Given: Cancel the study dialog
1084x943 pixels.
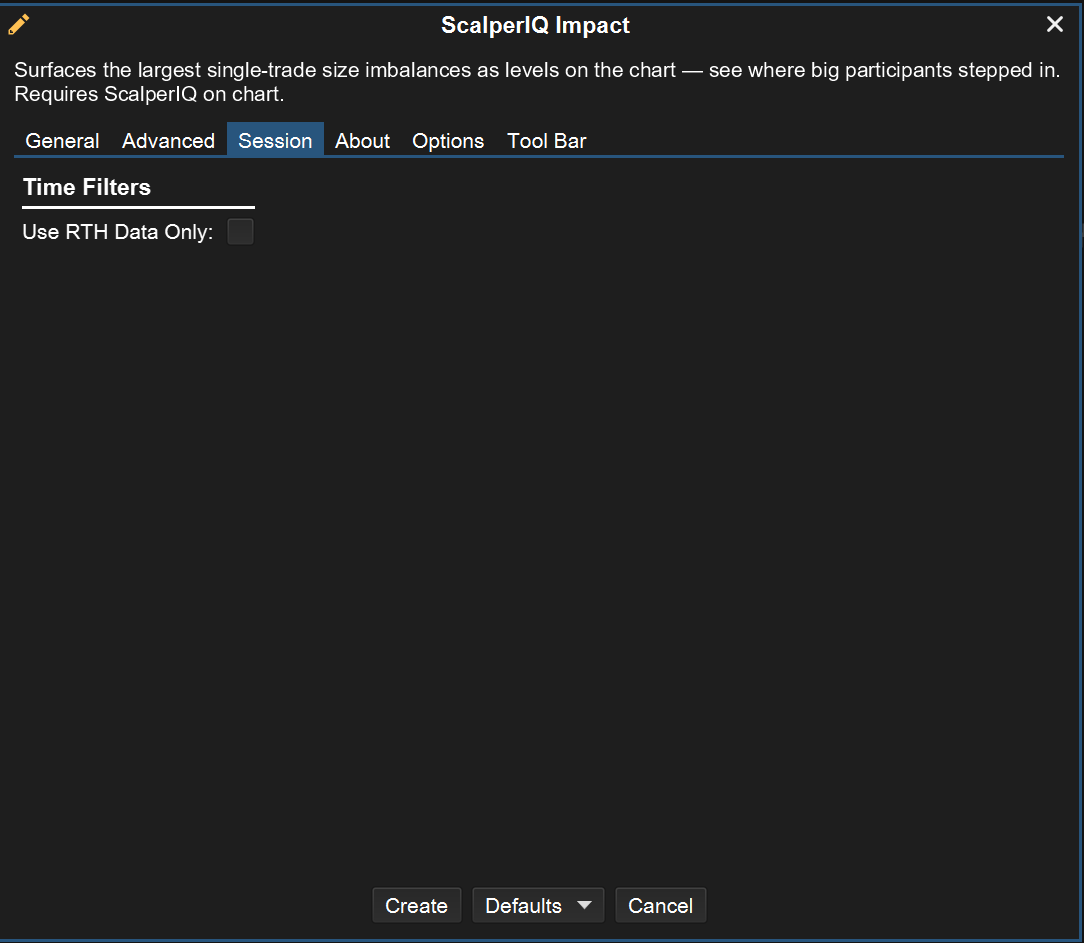Looking at the screenshot, I should click(660, 906).
